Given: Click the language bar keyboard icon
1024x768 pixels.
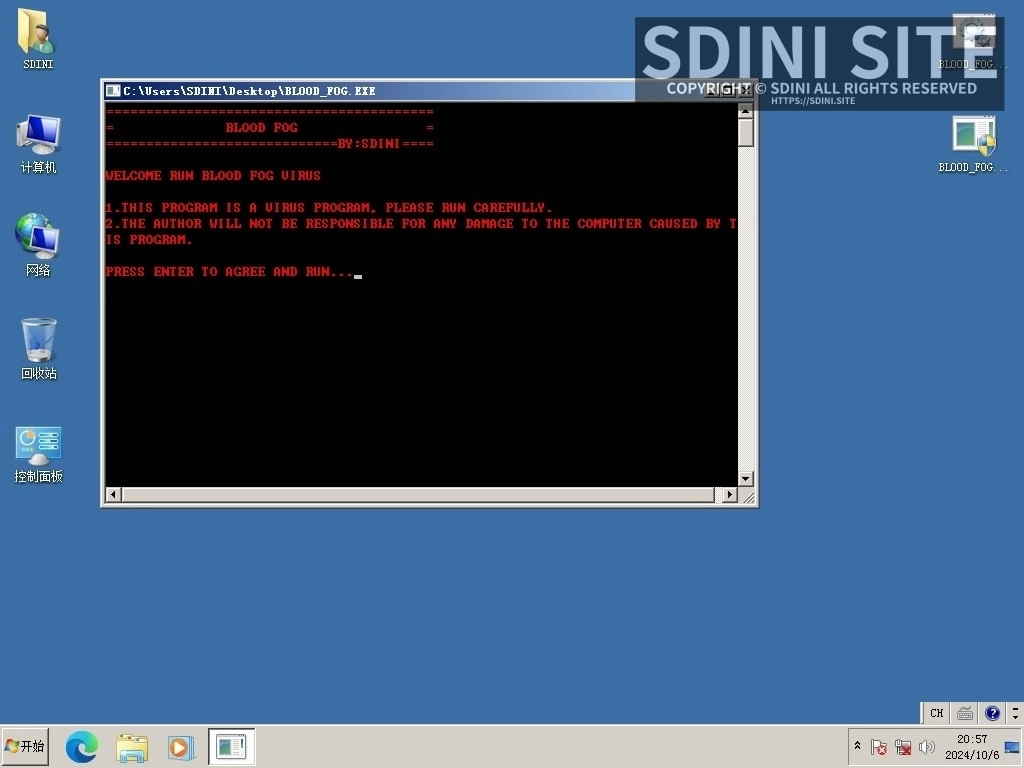Looking at the screenshot, I should pos(965,712).
